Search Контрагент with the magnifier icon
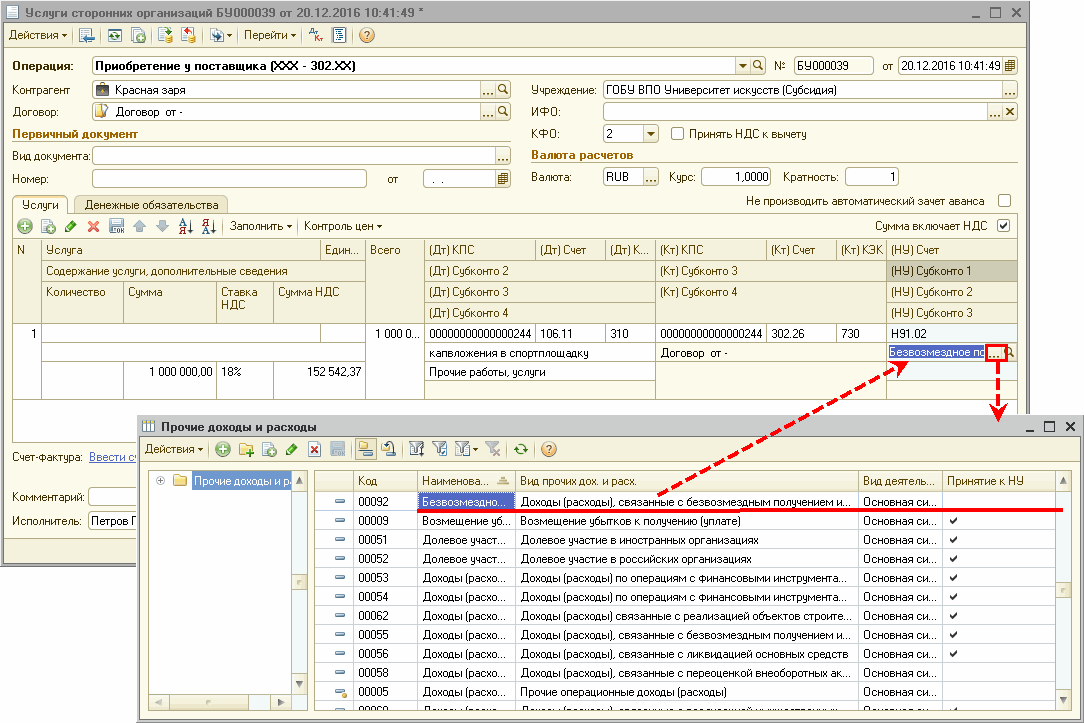 (x=504, y=89)
